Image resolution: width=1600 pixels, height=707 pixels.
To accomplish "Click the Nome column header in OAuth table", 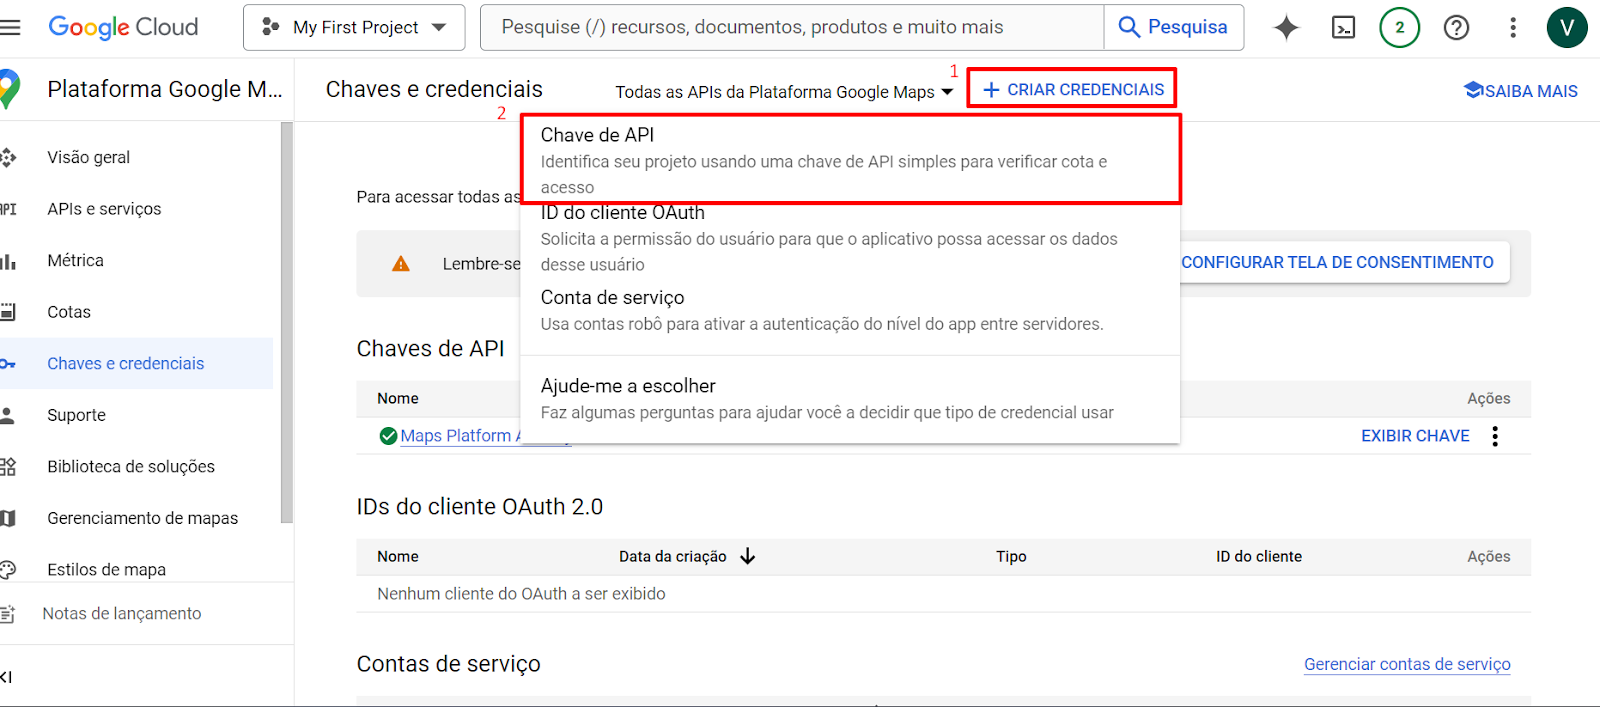I will (398, 556).
